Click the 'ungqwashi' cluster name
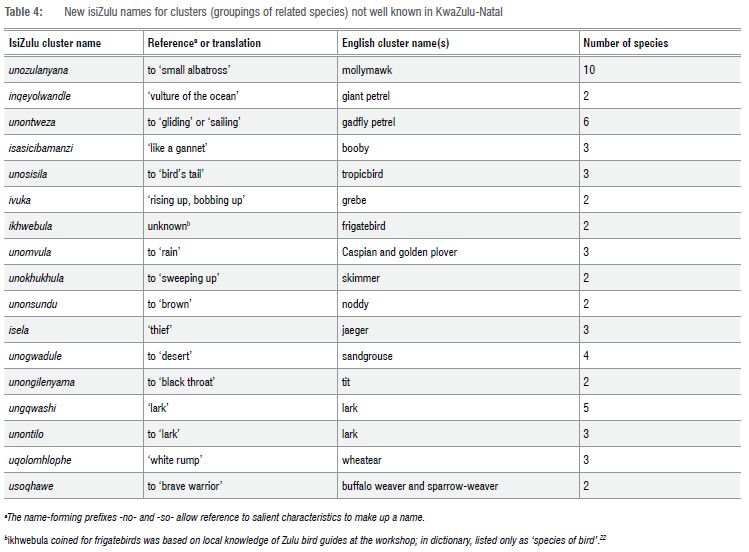The image size is (749, 552). [33, 408]
